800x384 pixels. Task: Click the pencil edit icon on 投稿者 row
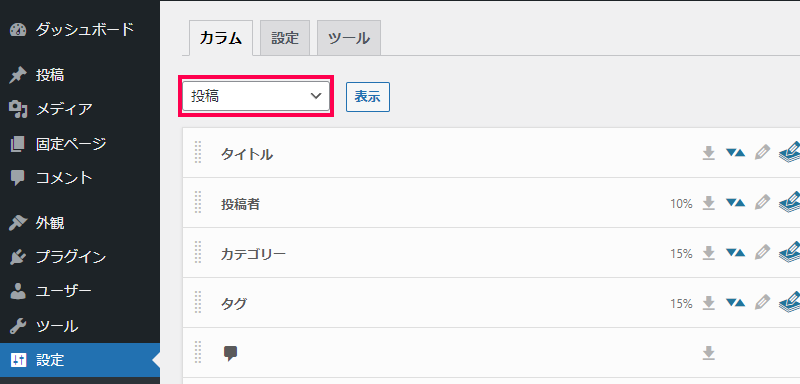[x=762, y=203]
